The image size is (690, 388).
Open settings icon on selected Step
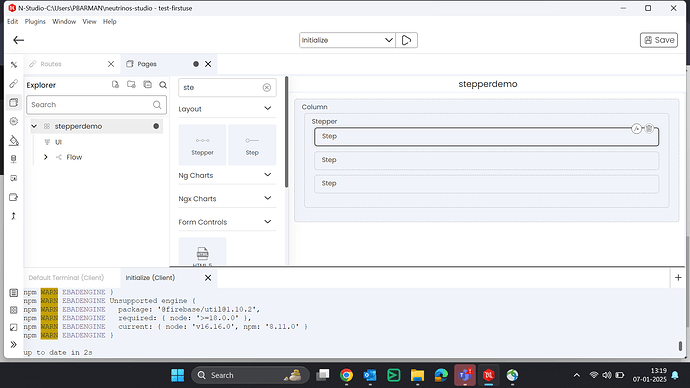636,128
